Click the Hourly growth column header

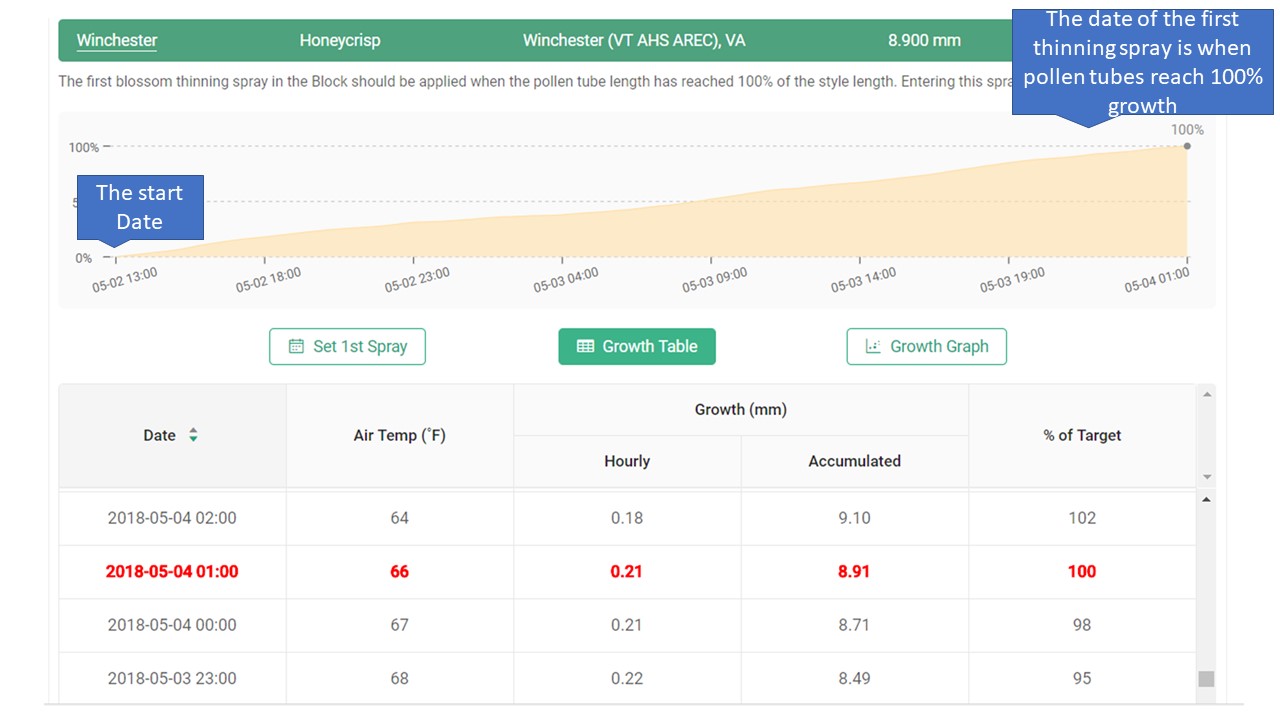pos(627,461)
